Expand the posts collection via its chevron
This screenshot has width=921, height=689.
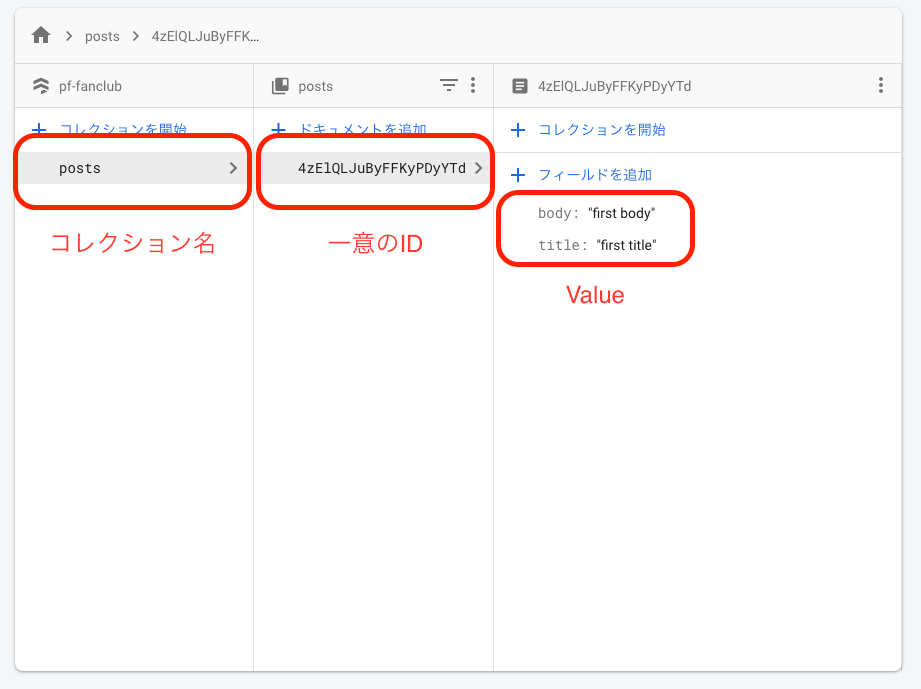(x=233, y=168)
